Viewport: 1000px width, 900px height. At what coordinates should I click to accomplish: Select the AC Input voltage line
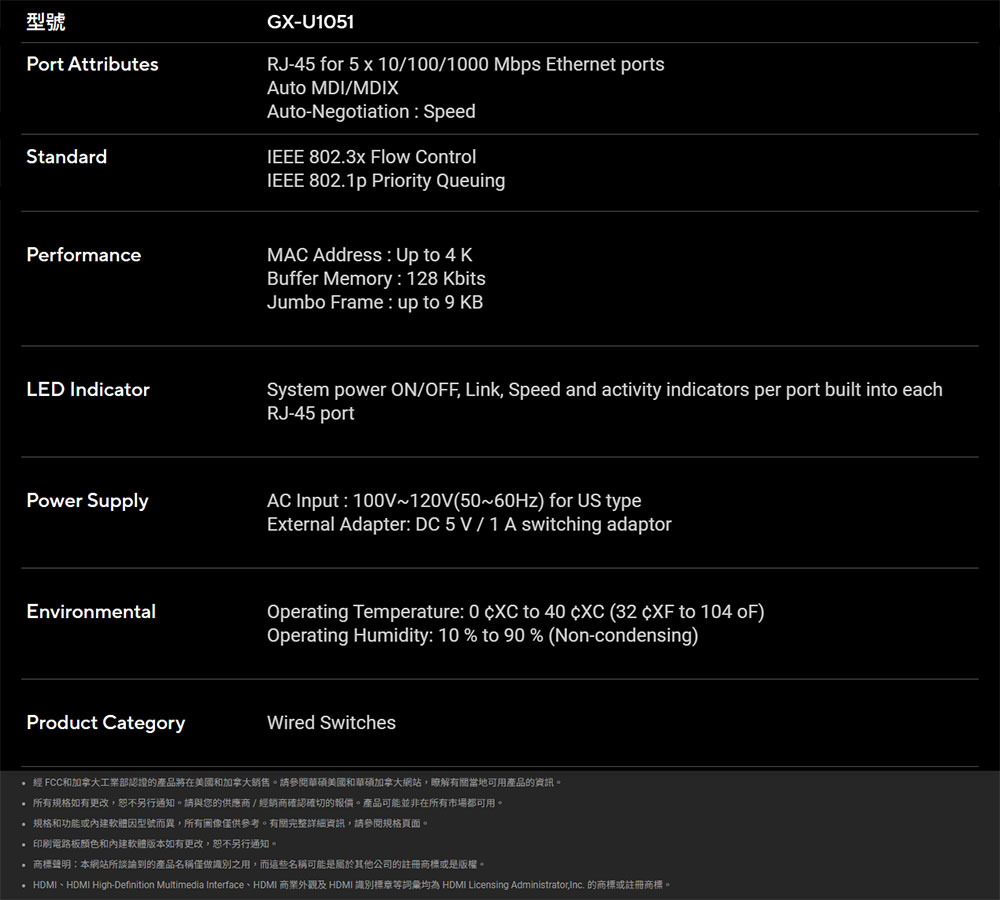coord(454,501)
